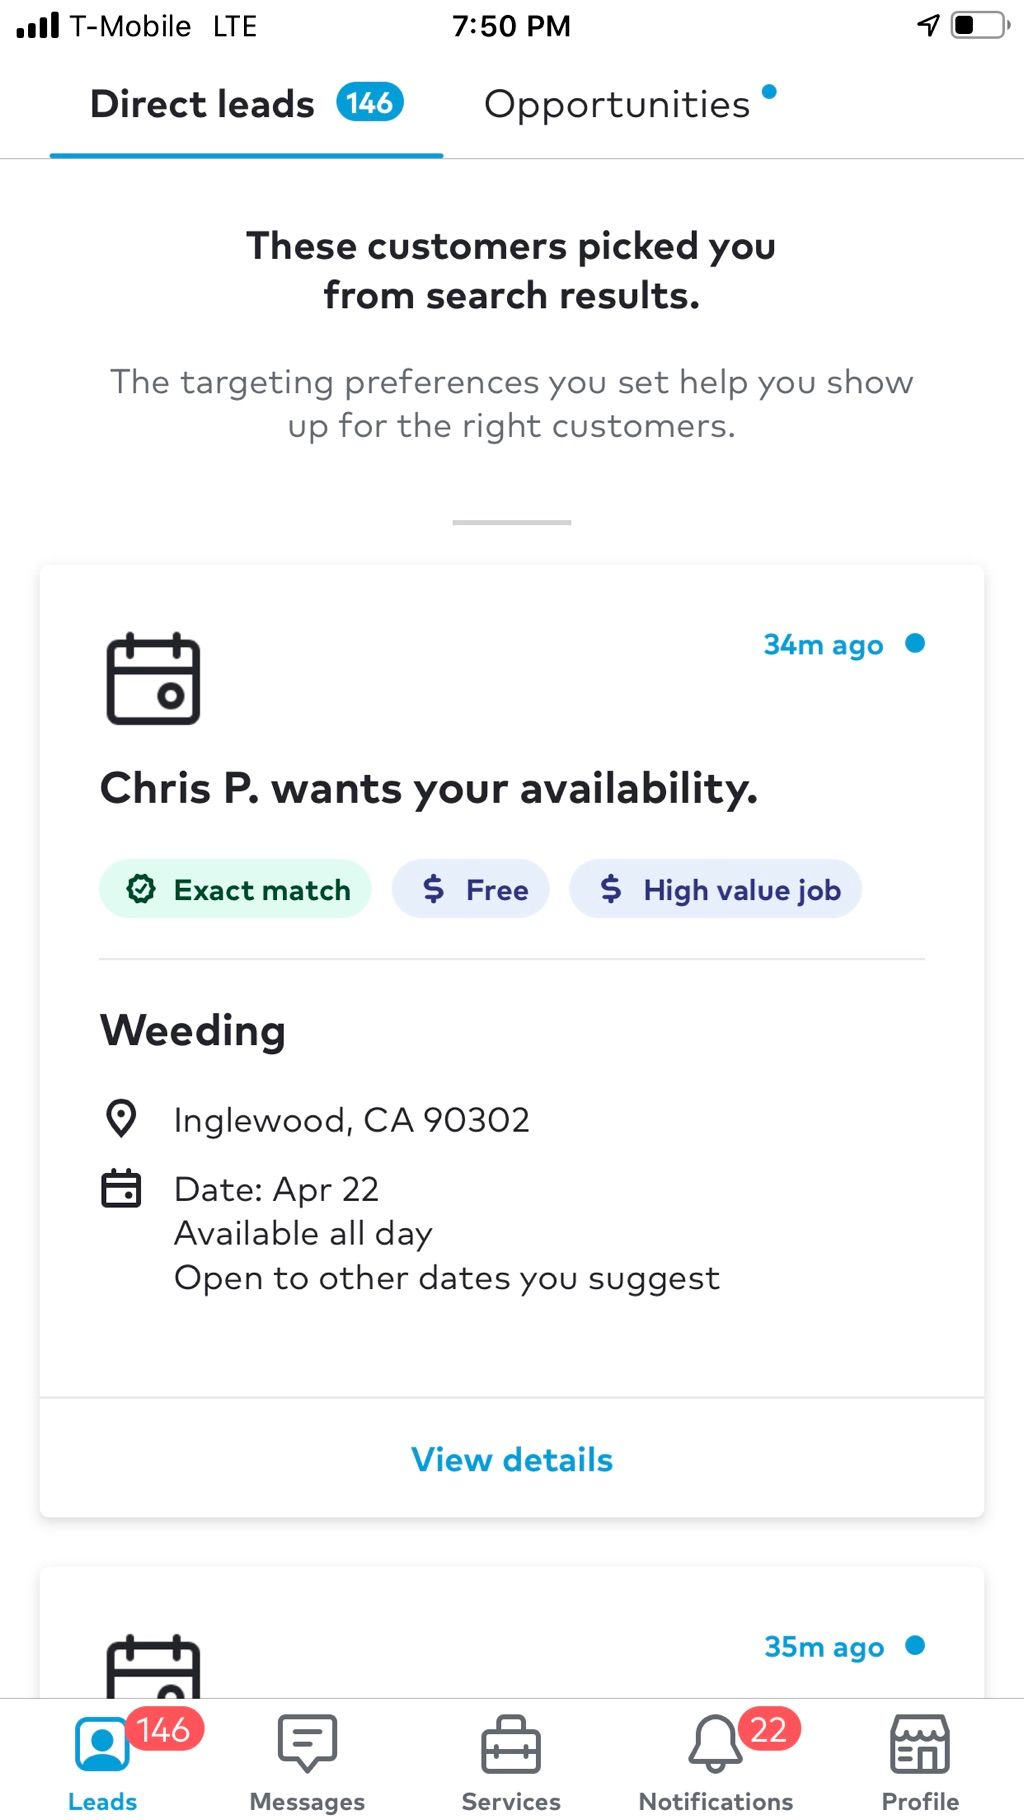Tap the calendar icon on Chris P. card
This screenshot has height=1820, width=1024.
point(153,678)
